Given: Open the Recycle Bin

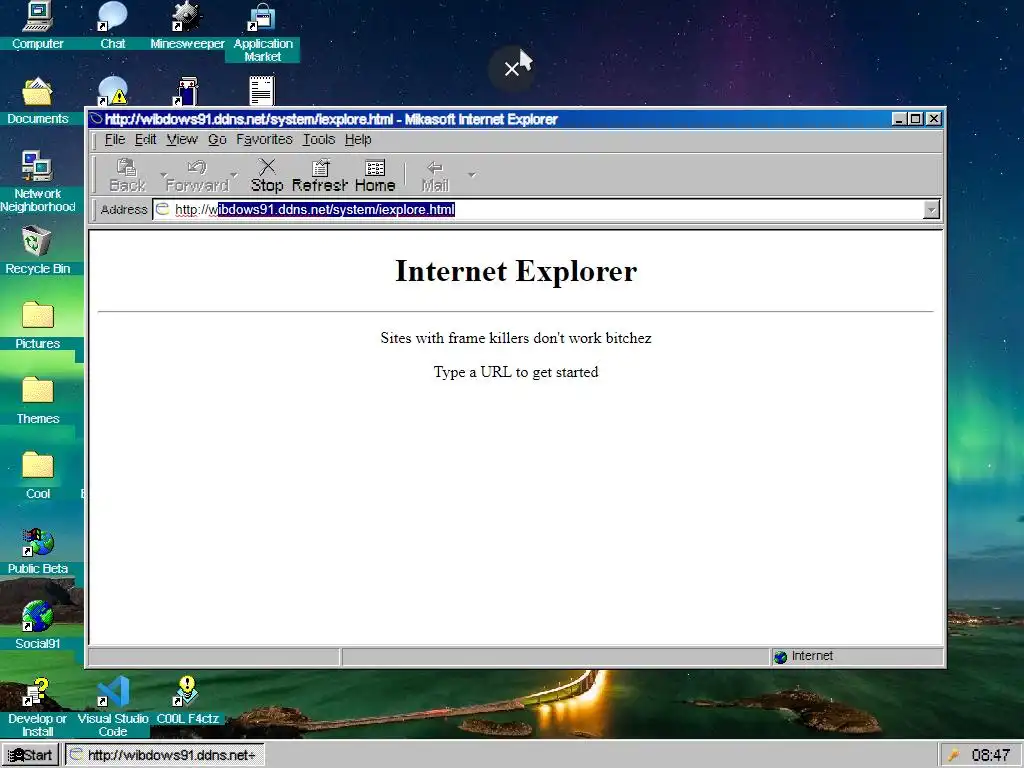Looking at the screenshot, I should coord(37,250).
